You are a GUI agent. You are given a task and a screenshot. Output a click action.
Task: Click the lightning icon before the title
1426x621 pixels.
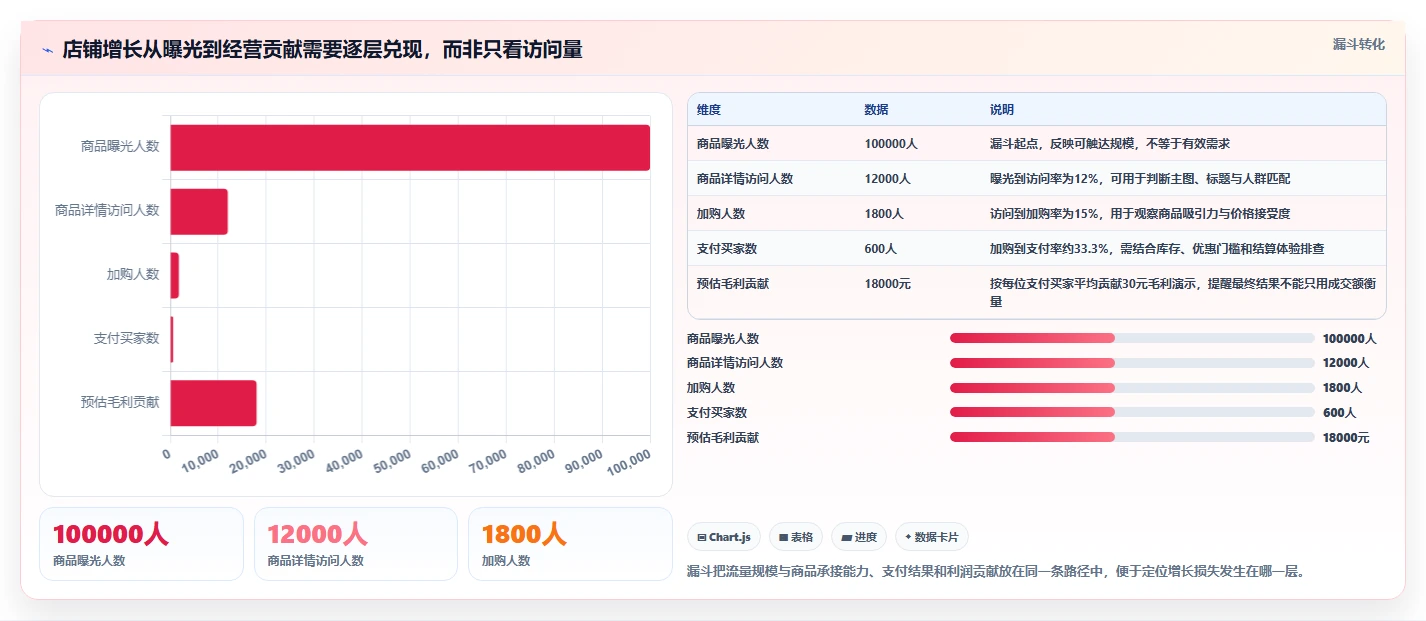(x=48, y=50)
